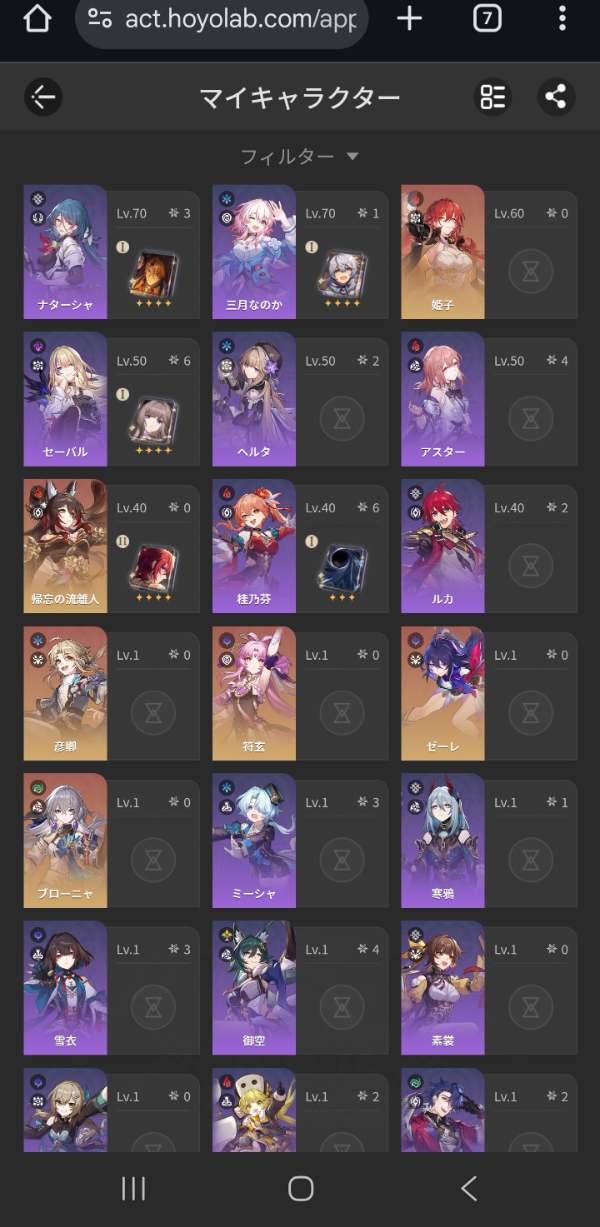Tap the back arrow beside マイキャラクター
This screenshot has width=600, height=1227.
(x=43, y=97)
